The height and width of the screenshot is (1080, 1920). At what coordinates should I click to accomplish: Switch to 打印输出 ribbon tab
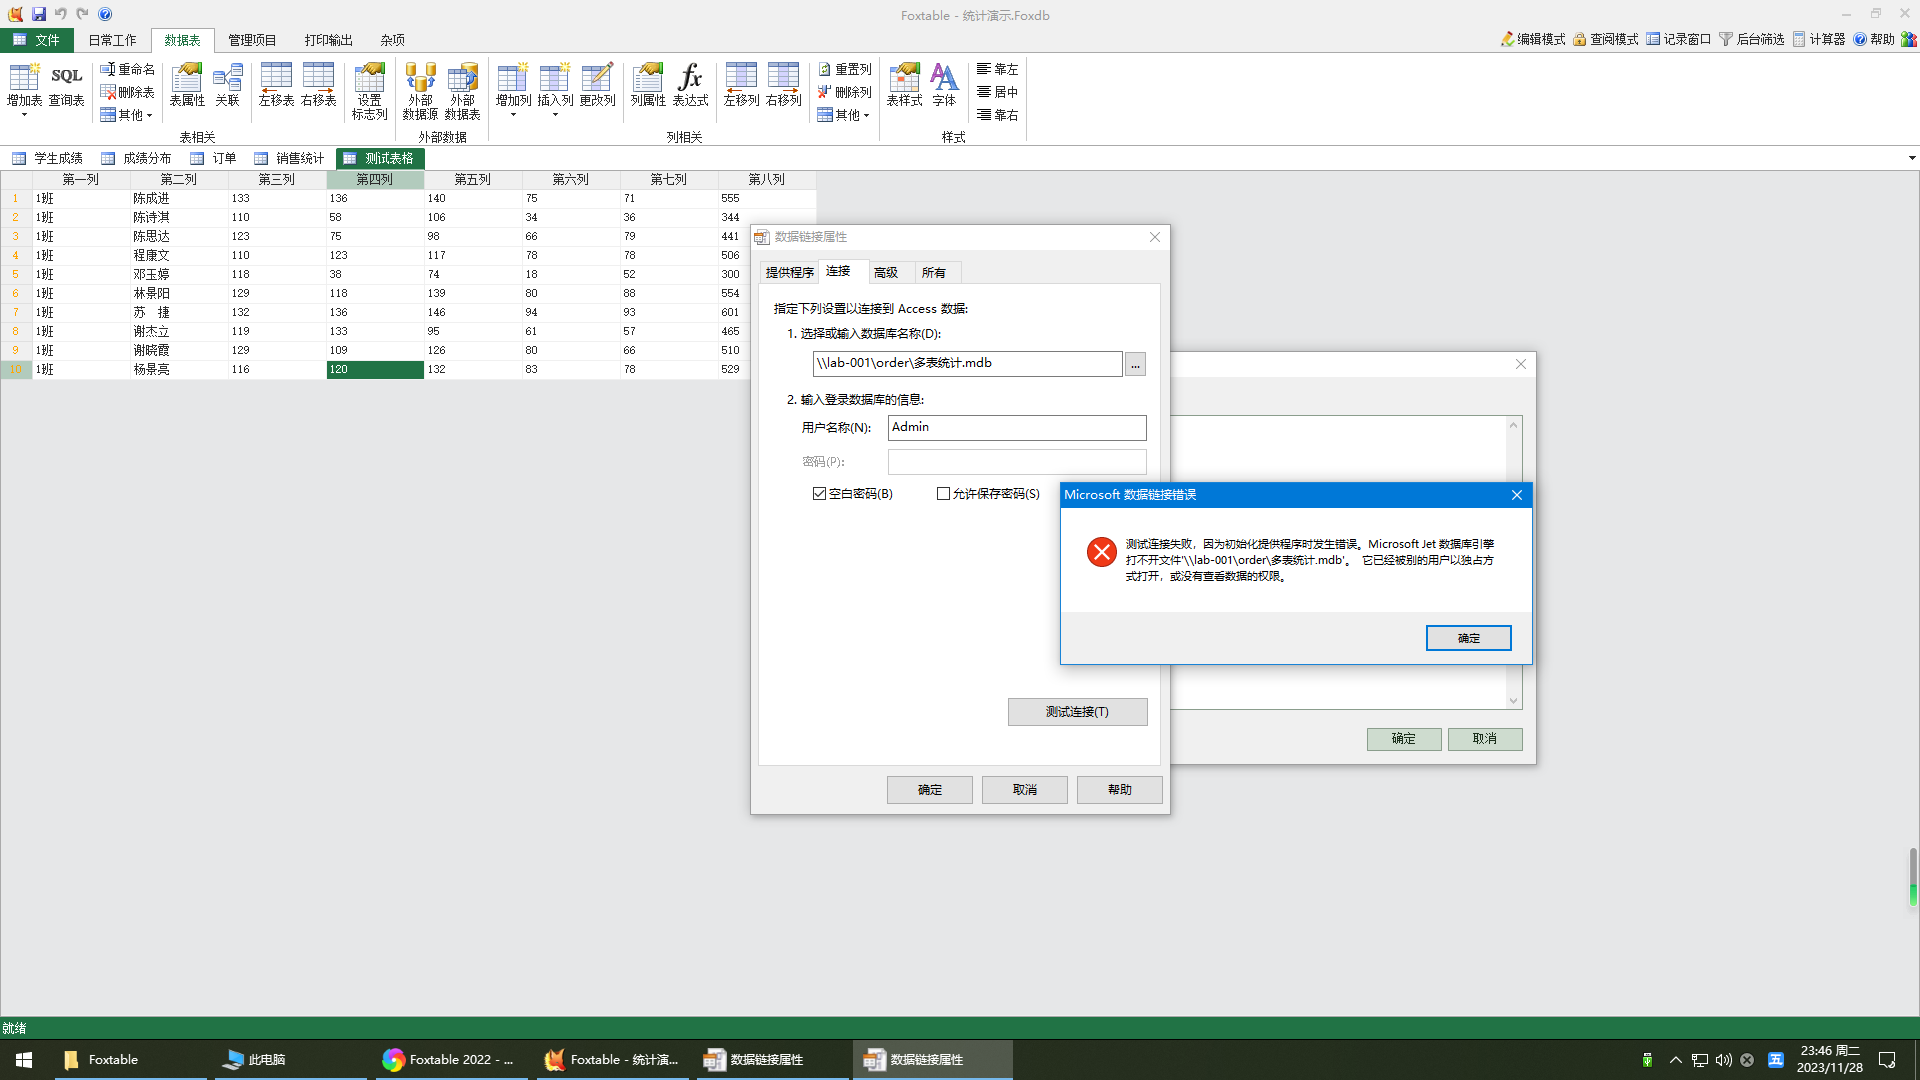(329, 40)
